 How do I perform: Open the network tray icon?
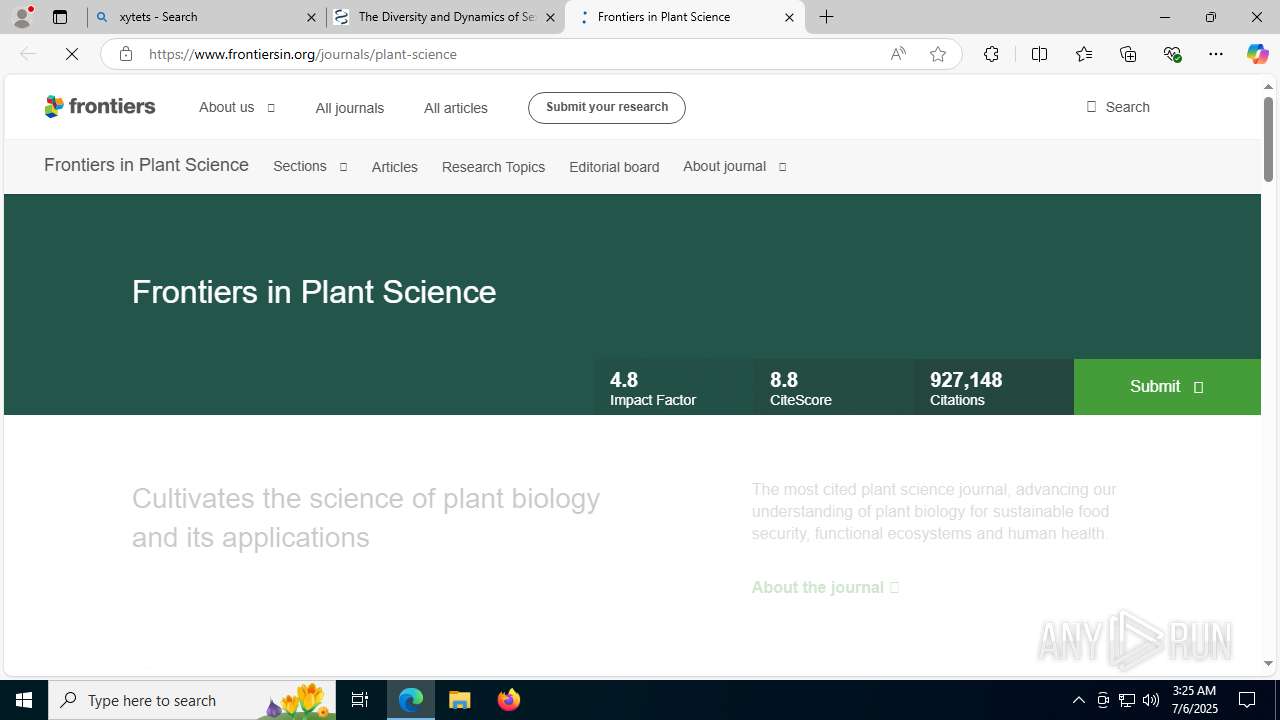(x=1127, y=700)
